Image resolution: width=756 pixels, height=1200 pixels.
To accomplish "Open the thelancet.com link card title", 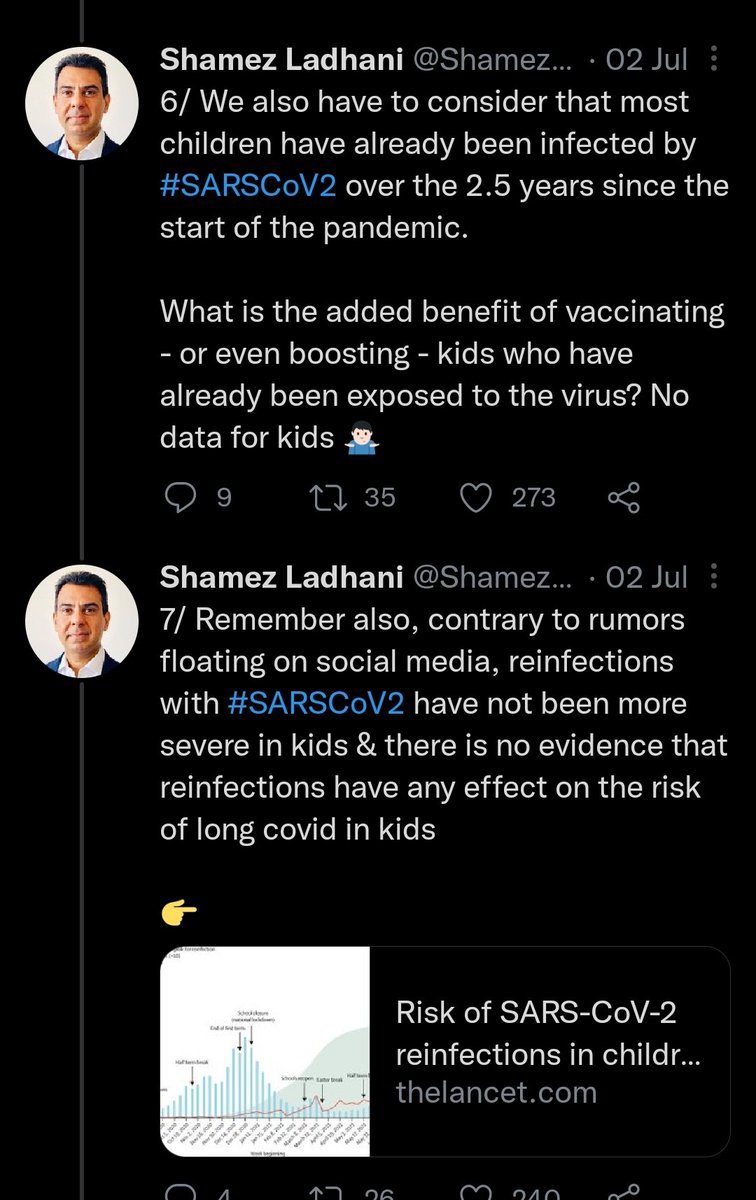I will click(538, 1033).
